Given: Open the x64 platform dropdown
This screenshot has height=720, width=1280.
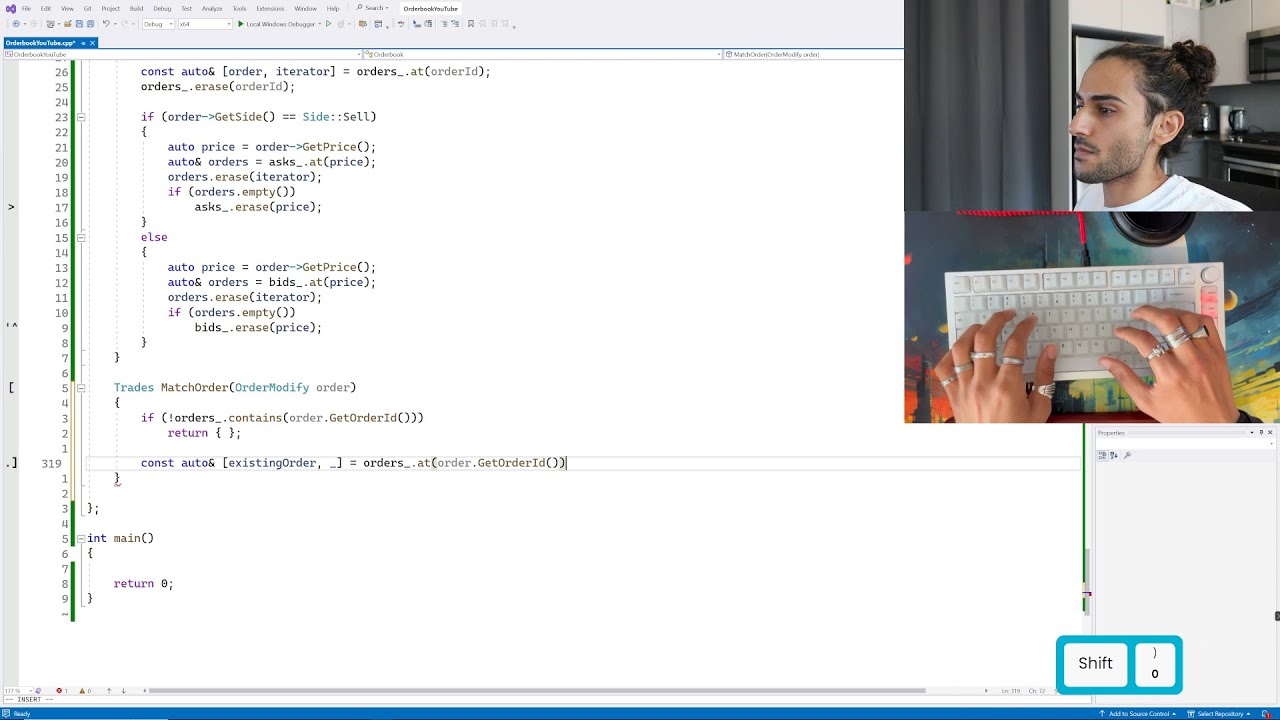Looking at the screenshot, I should pyautogui.click(x=205, y=24).
